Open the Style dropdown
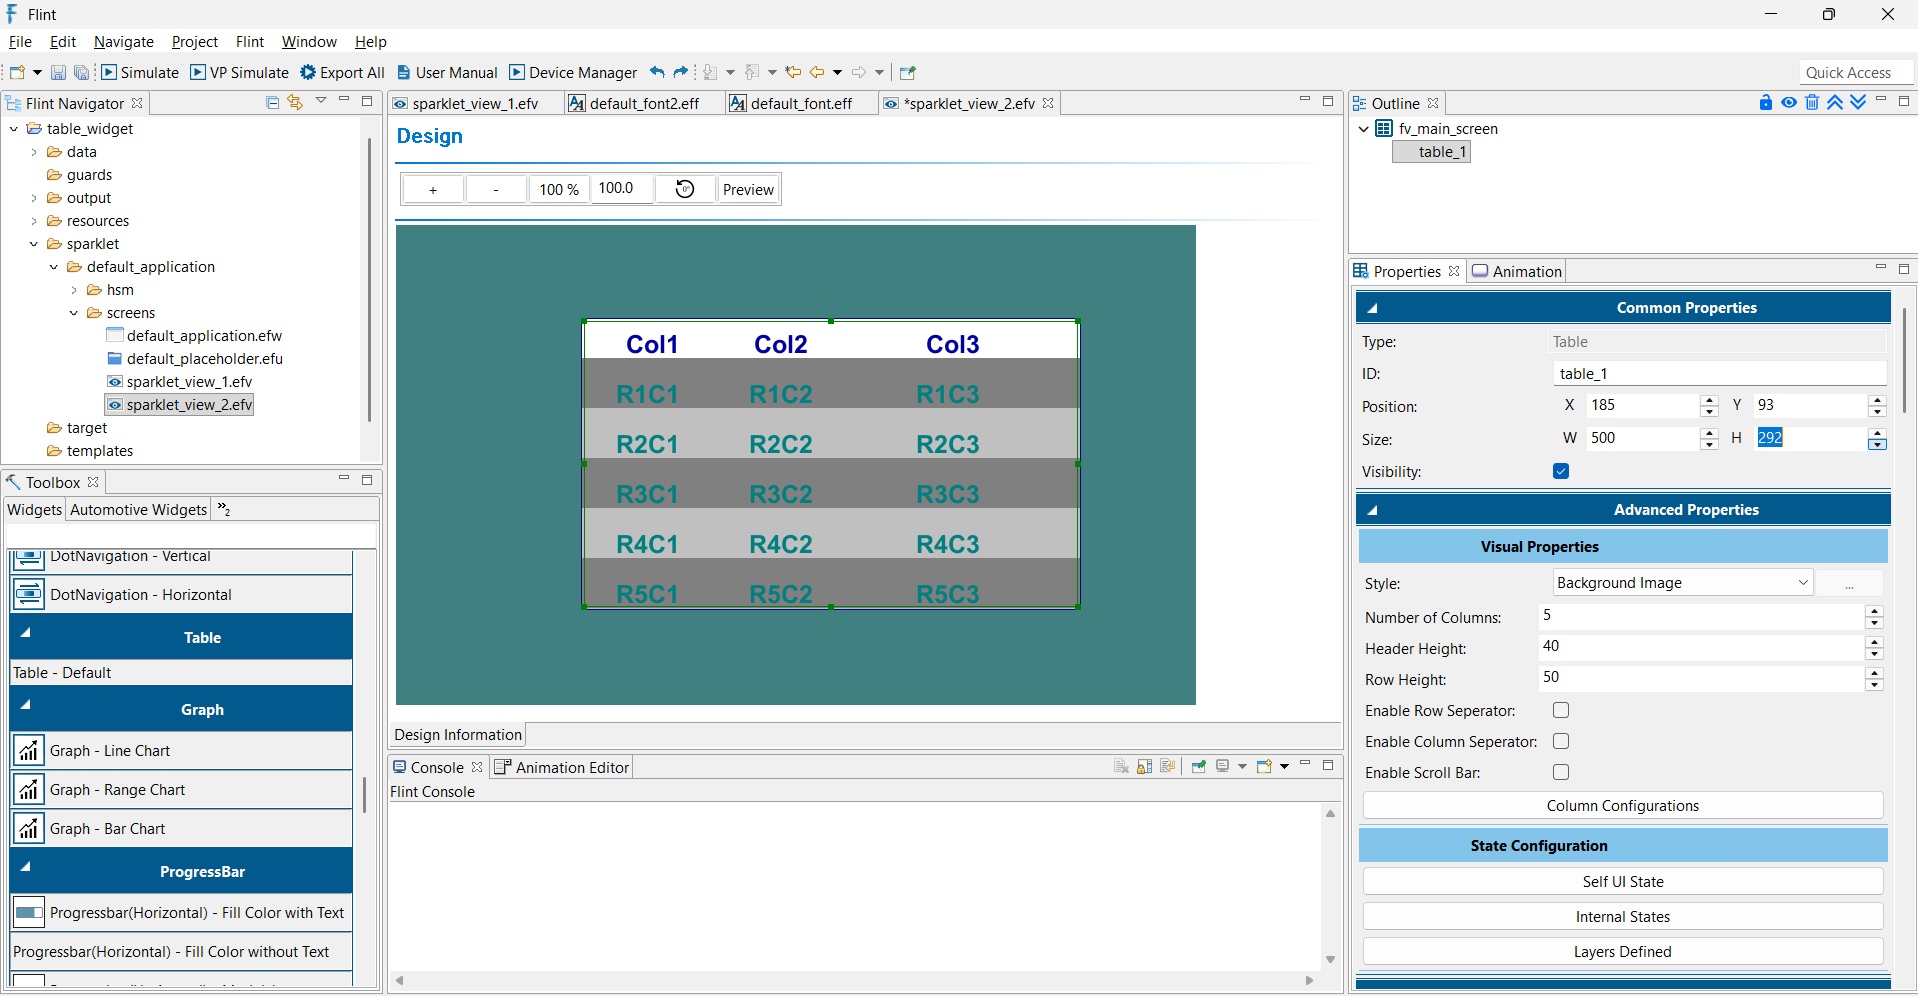Screen dimensions: 1918x996 pyautogui.click(x=1683, y=583)
